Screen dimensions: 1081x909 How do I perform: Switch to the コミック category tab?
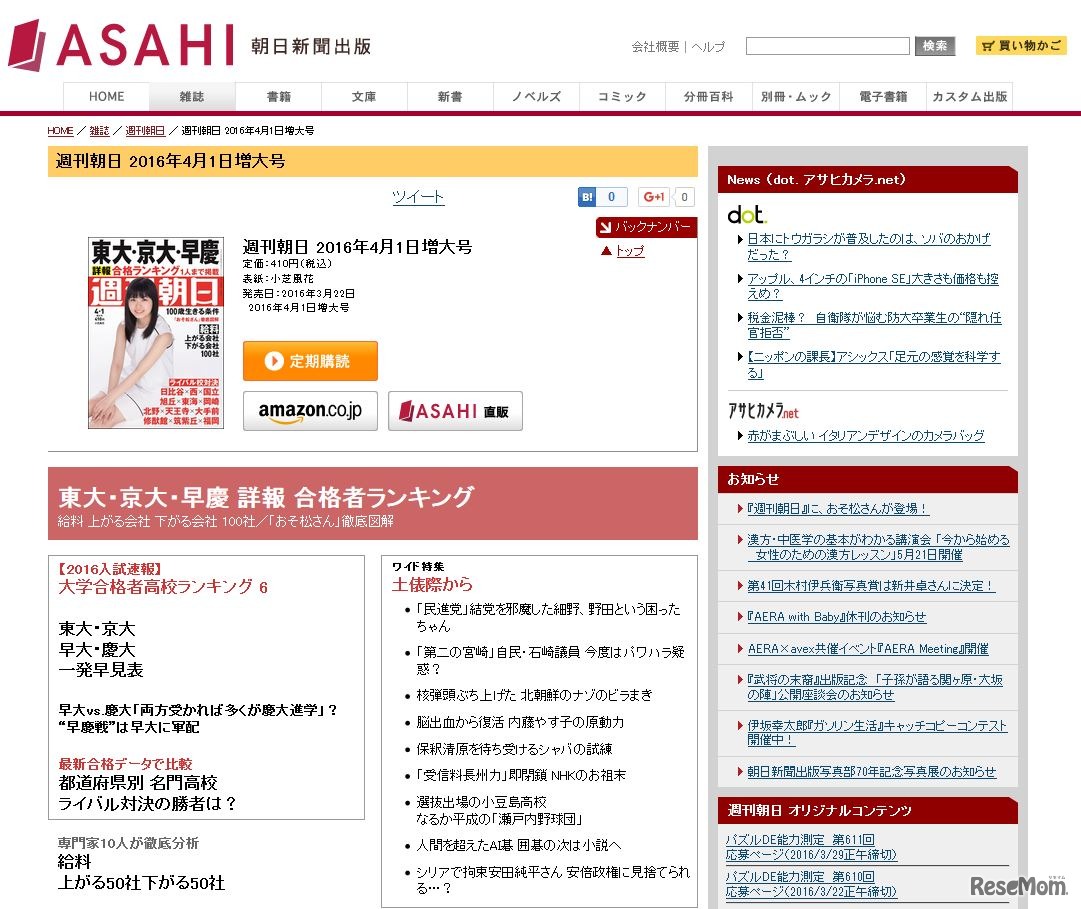point(621,96)
